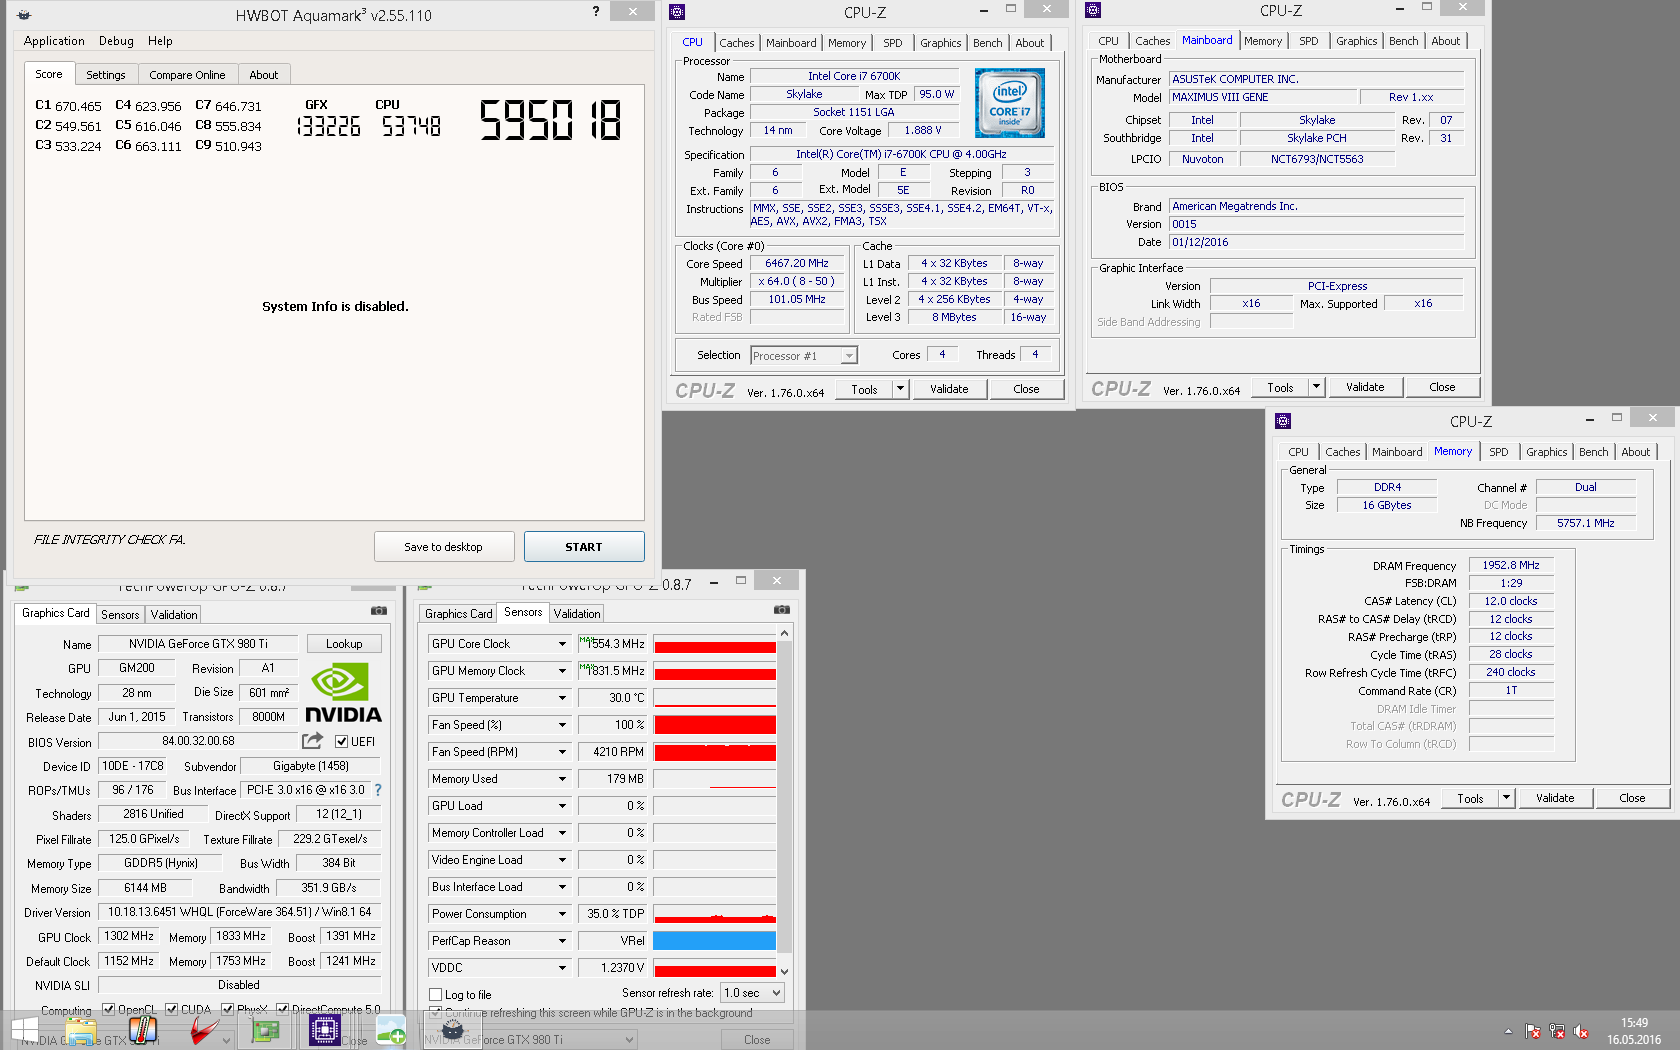This screenshot has width=1680, height=1050.
Task: Click the Action Center flag tray icon
Action: click(x=1533, y=1031)
